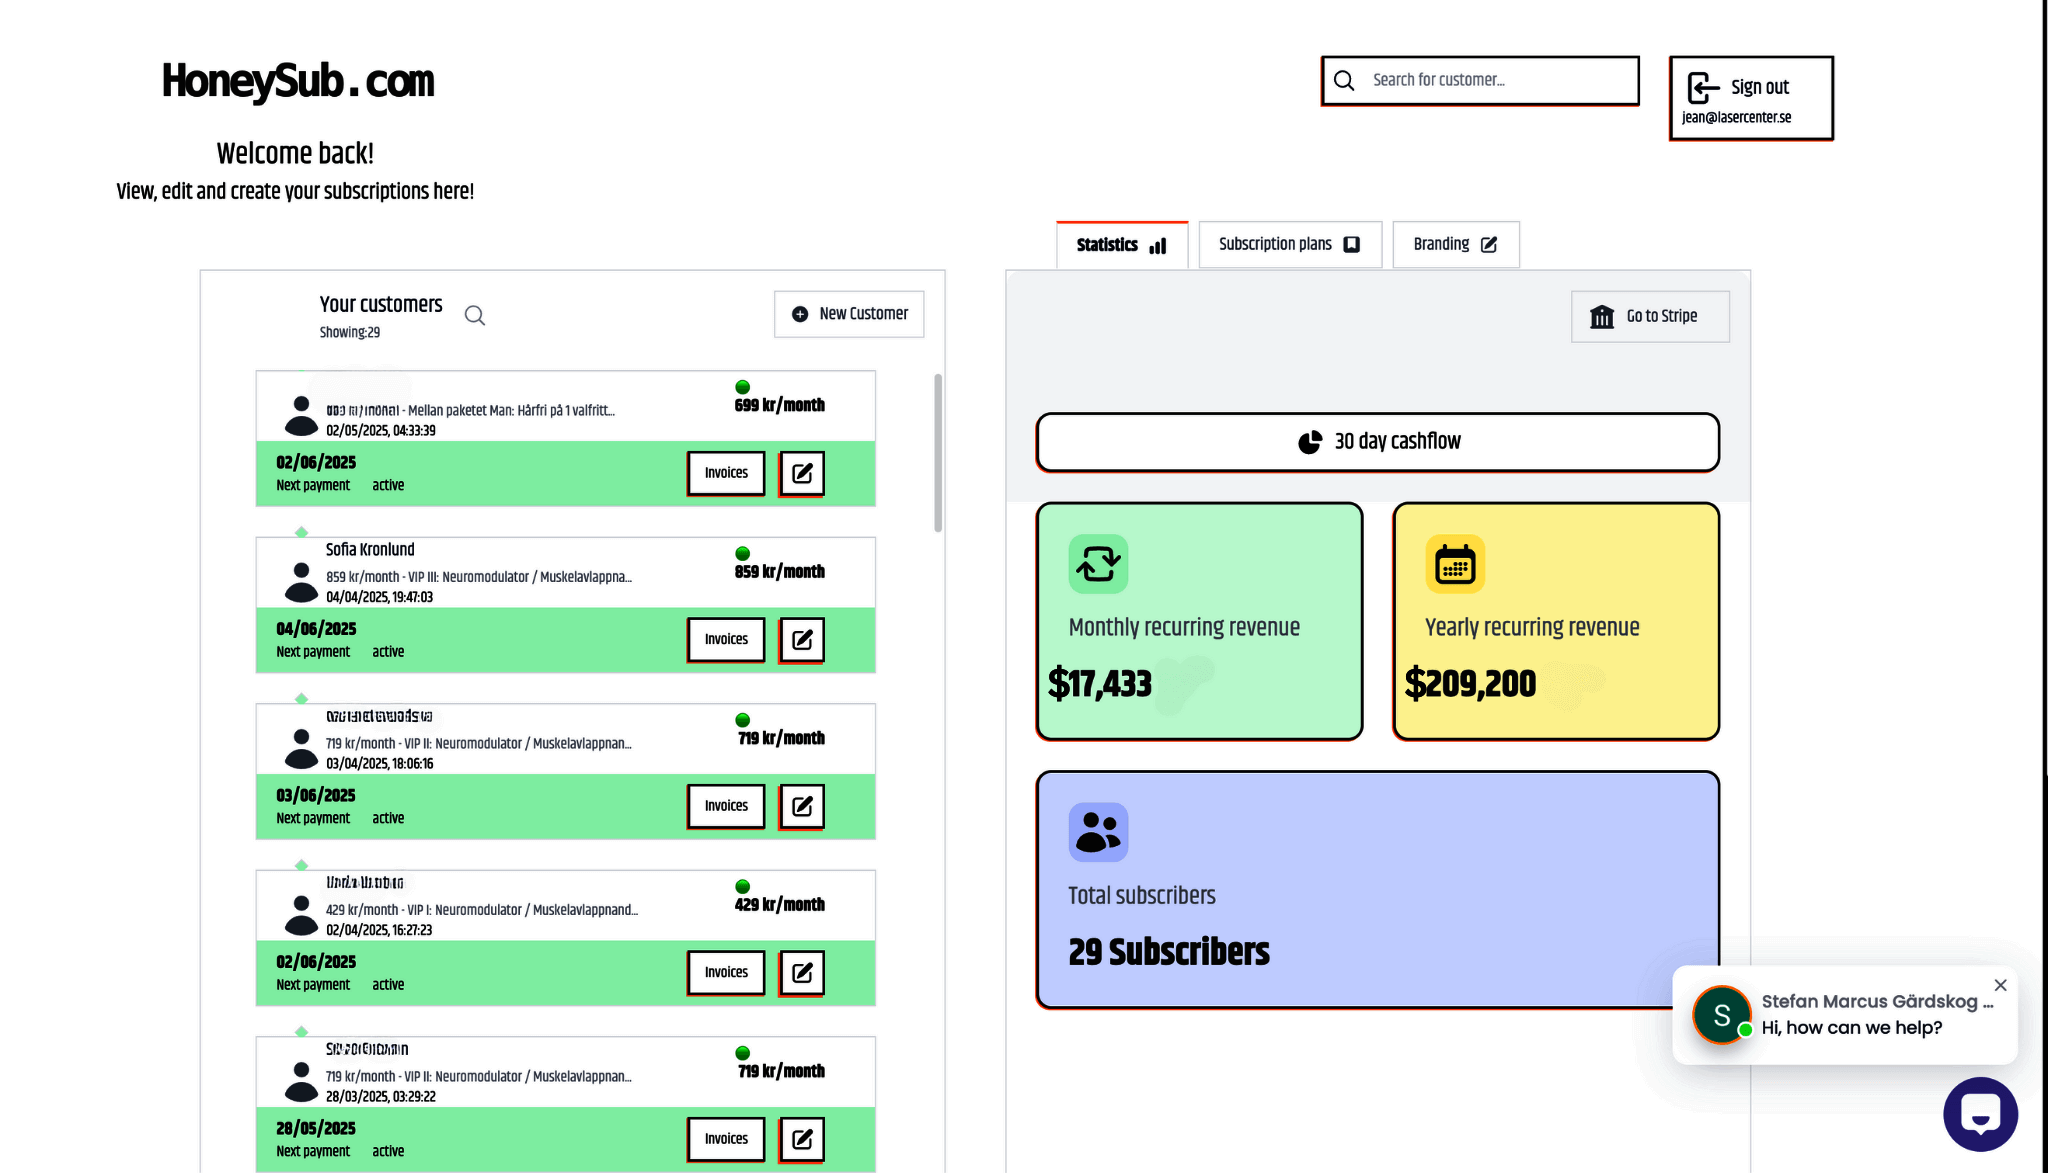Click the Sign out arrow icon

[1703, 88]
